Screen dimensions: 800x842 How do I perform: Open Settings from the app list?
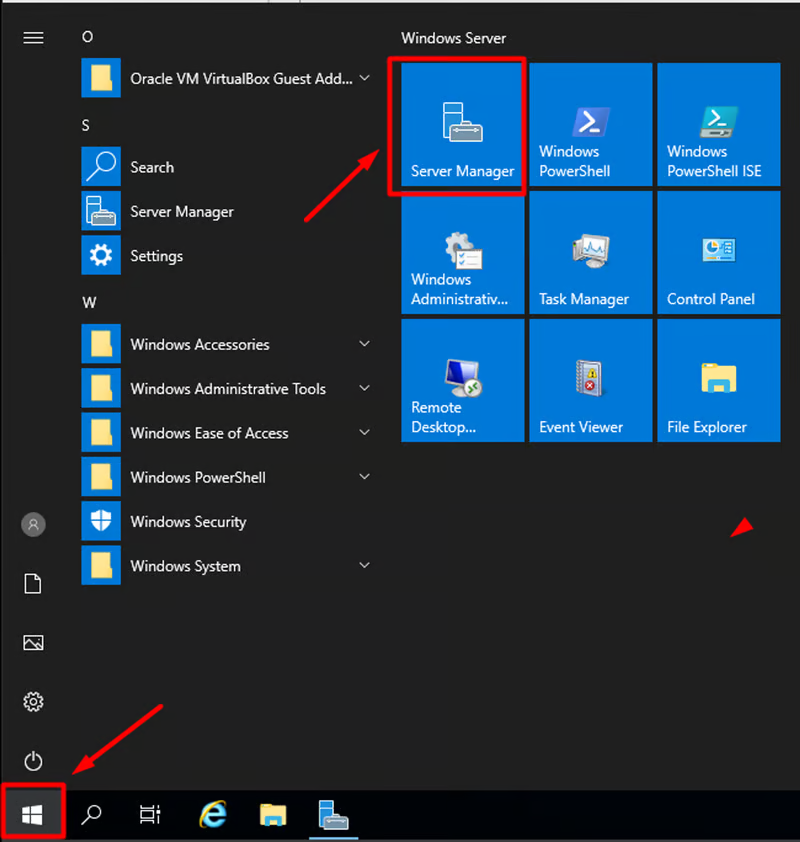(156, 256)
